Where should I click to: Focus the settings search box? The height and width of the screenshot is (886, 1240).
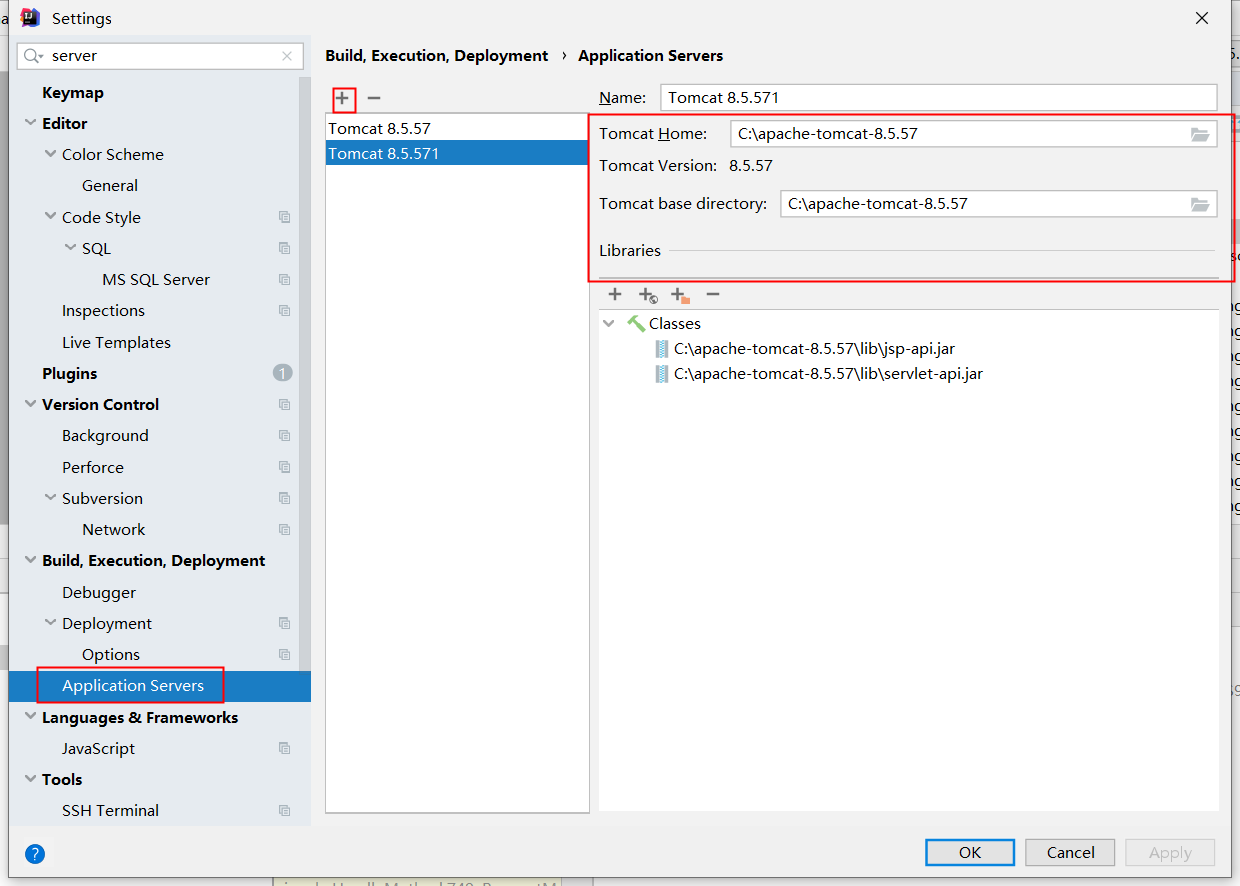coord(160,56)
